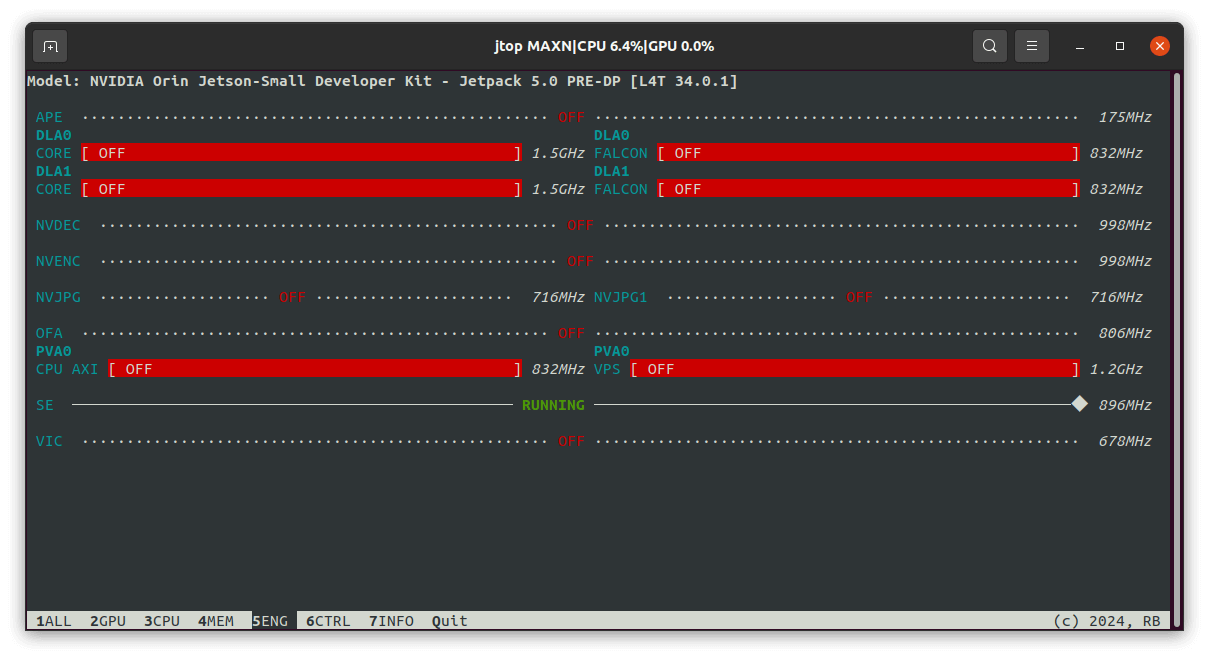Close the jtop terminal window

(x=1160, y=46)
